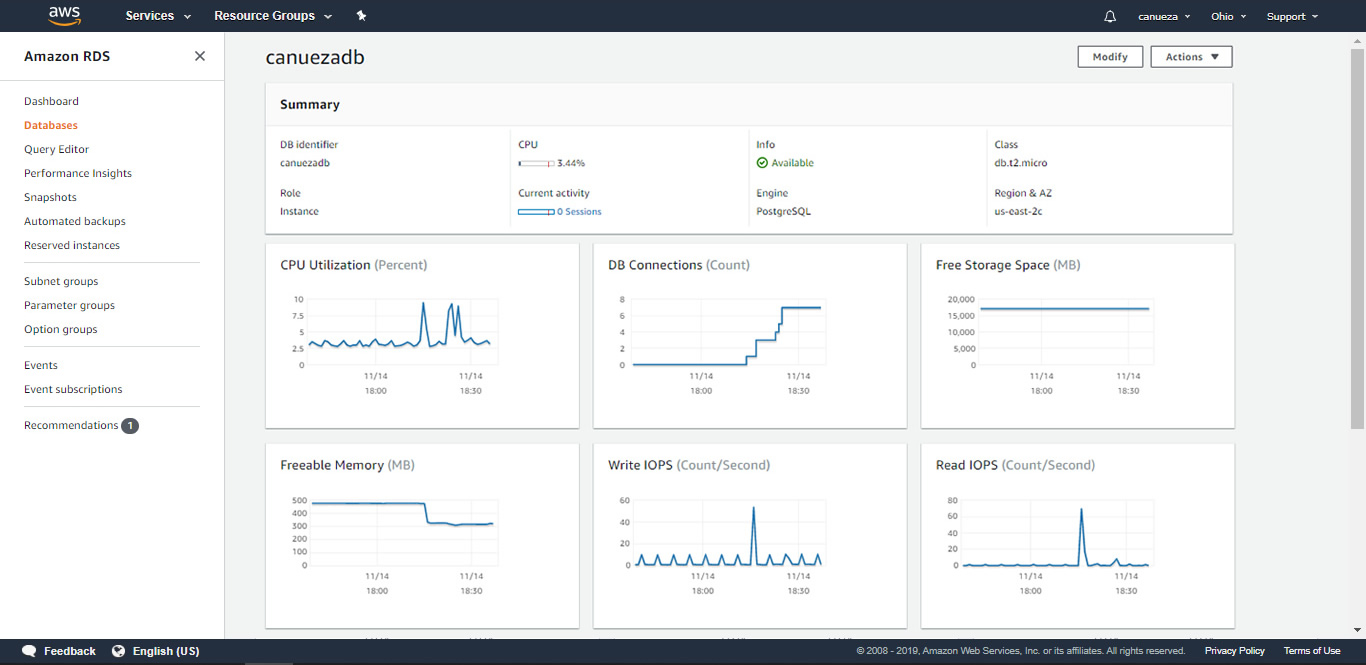The image size is (1366, 665).
Task: Click the Feedback speech bubble icon
Action: click(x=29, y=651)
